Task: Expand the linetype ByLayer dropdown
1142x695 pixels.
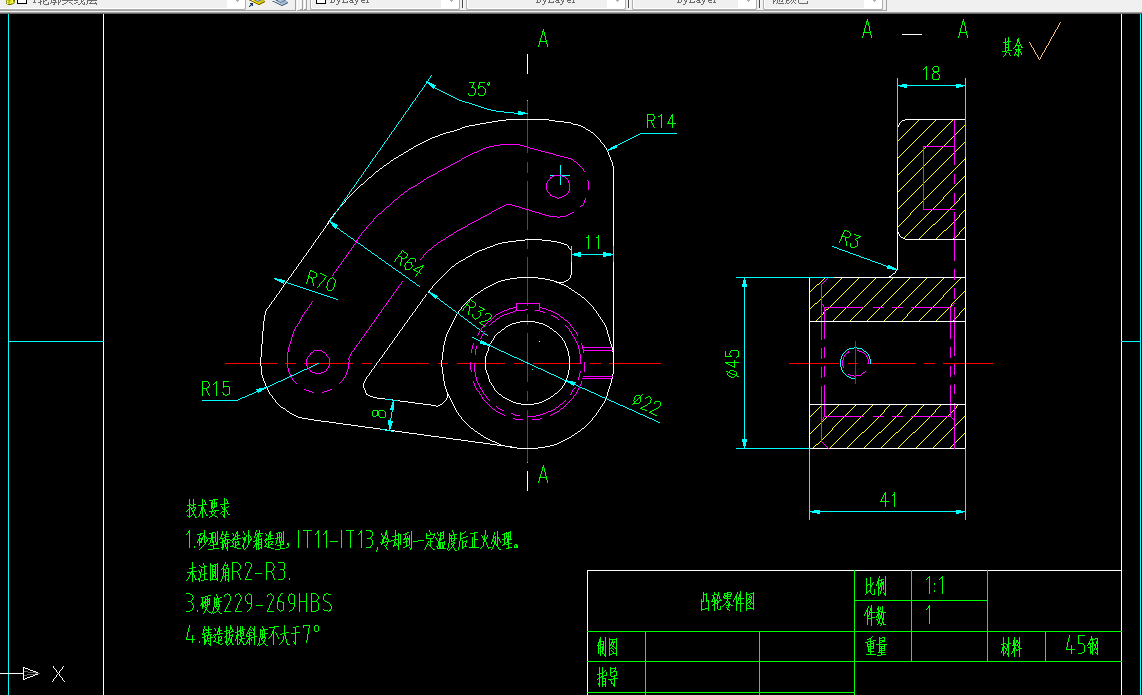Action: pyautogui.click(x=618, y=3)
